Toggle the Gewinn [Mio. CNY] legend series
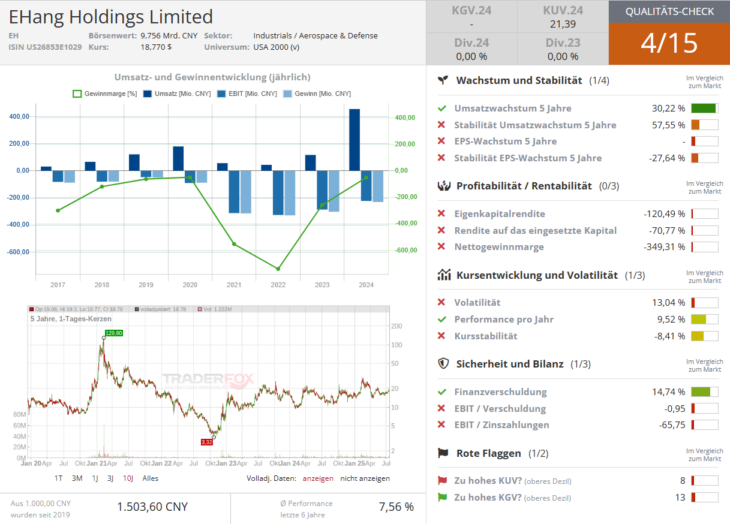 pos(317,94)
